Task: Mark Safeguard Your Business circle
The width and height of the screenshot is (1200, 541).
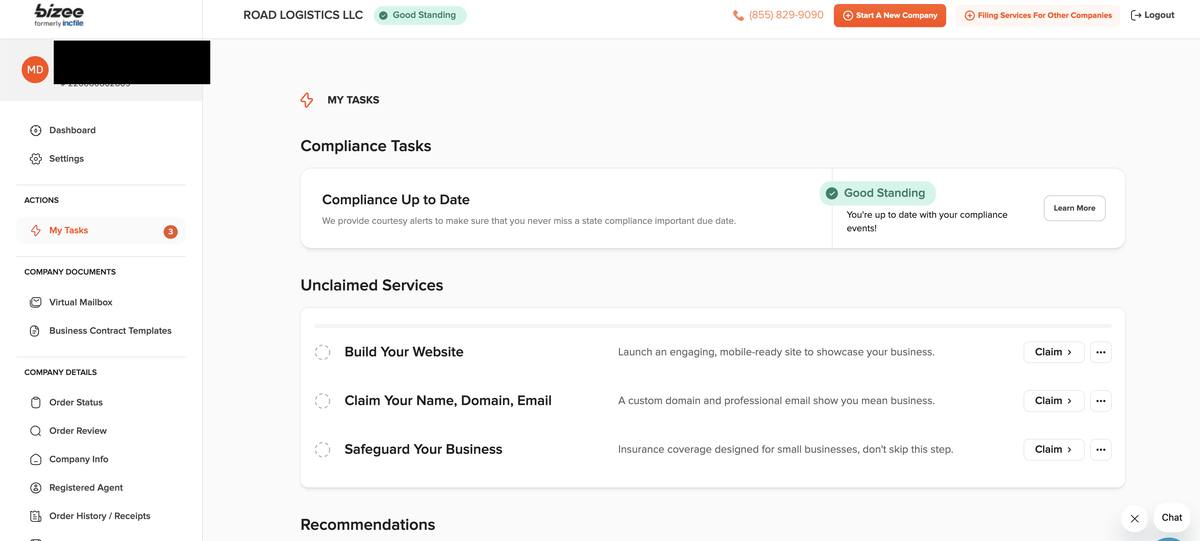Action: (x=322, y=450)
